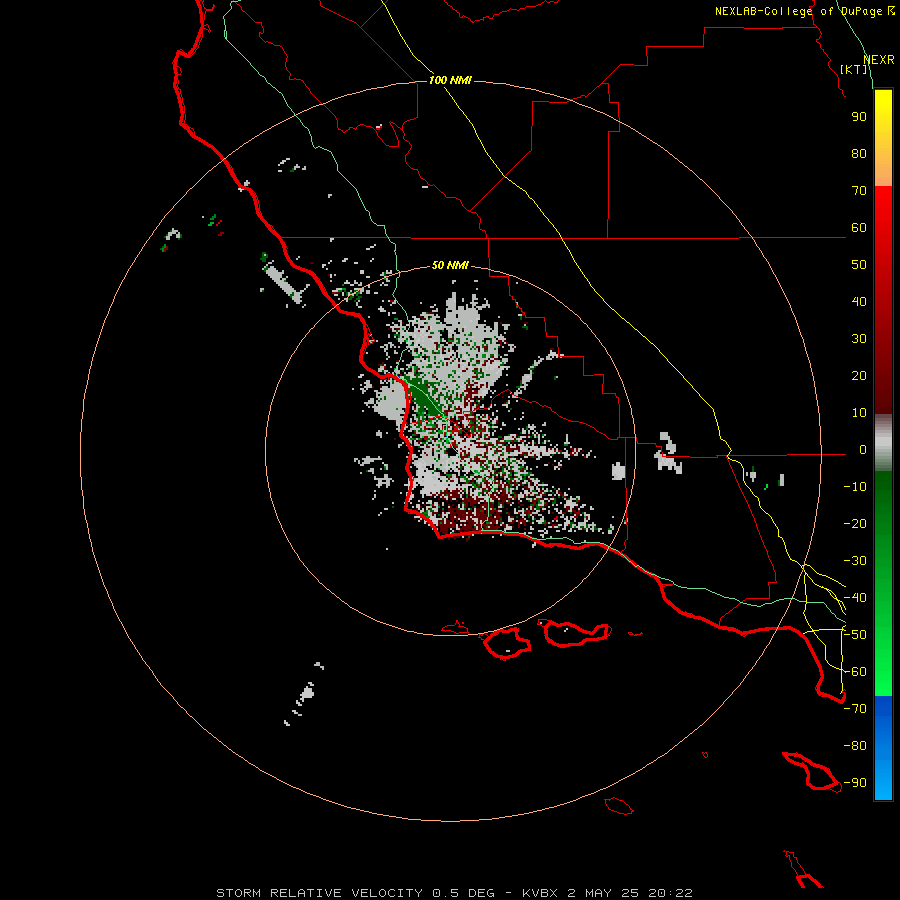The width and height of the screenshot is (900, 900).
Task: Click the -30 knots scale label
Action: pos(855,561)
